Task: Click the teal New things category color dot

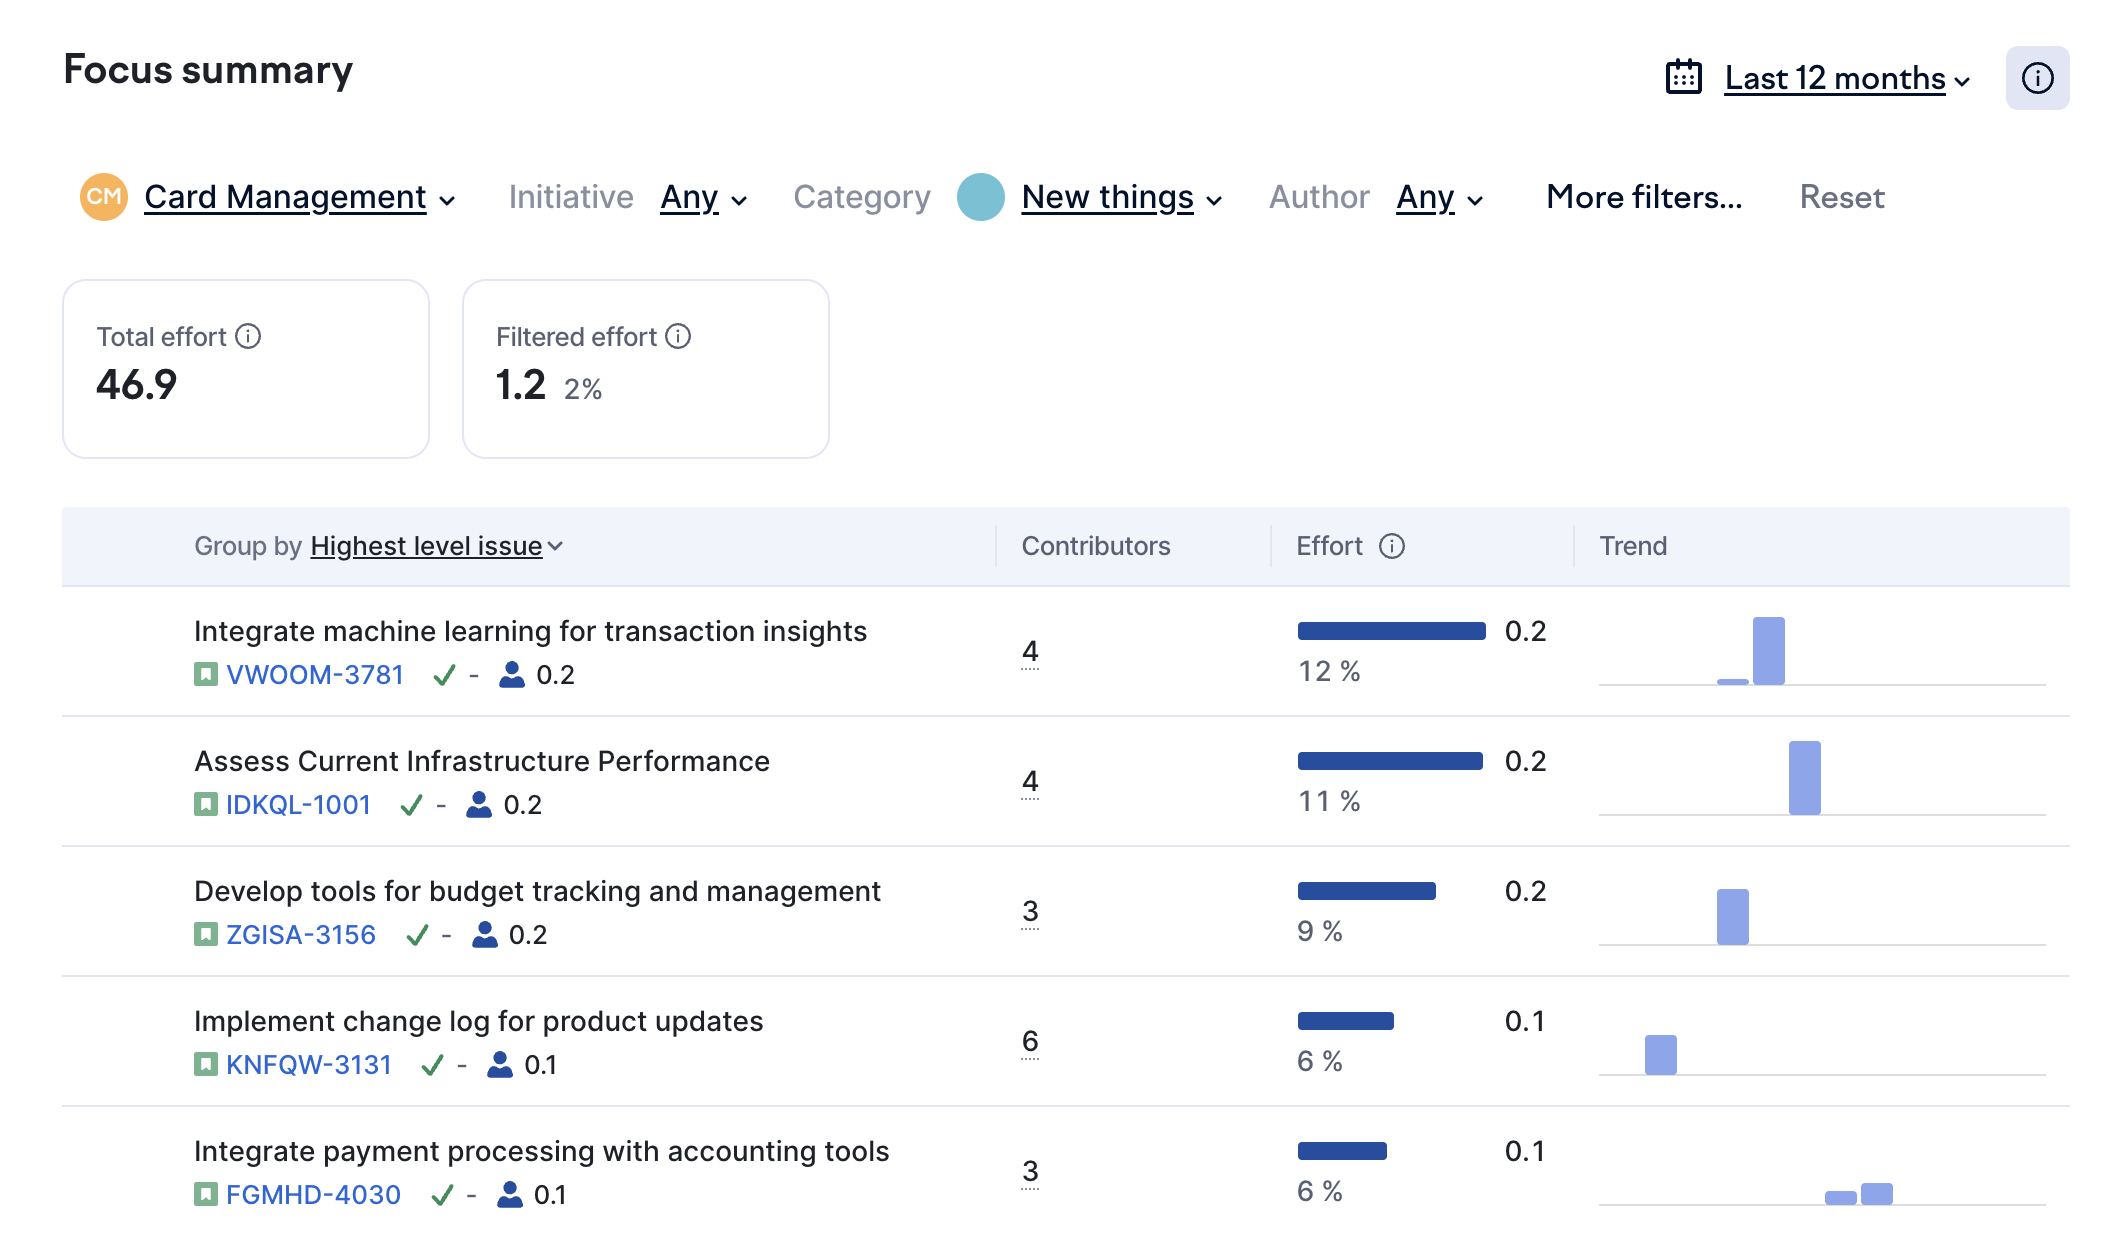Action: pos(980,197)
